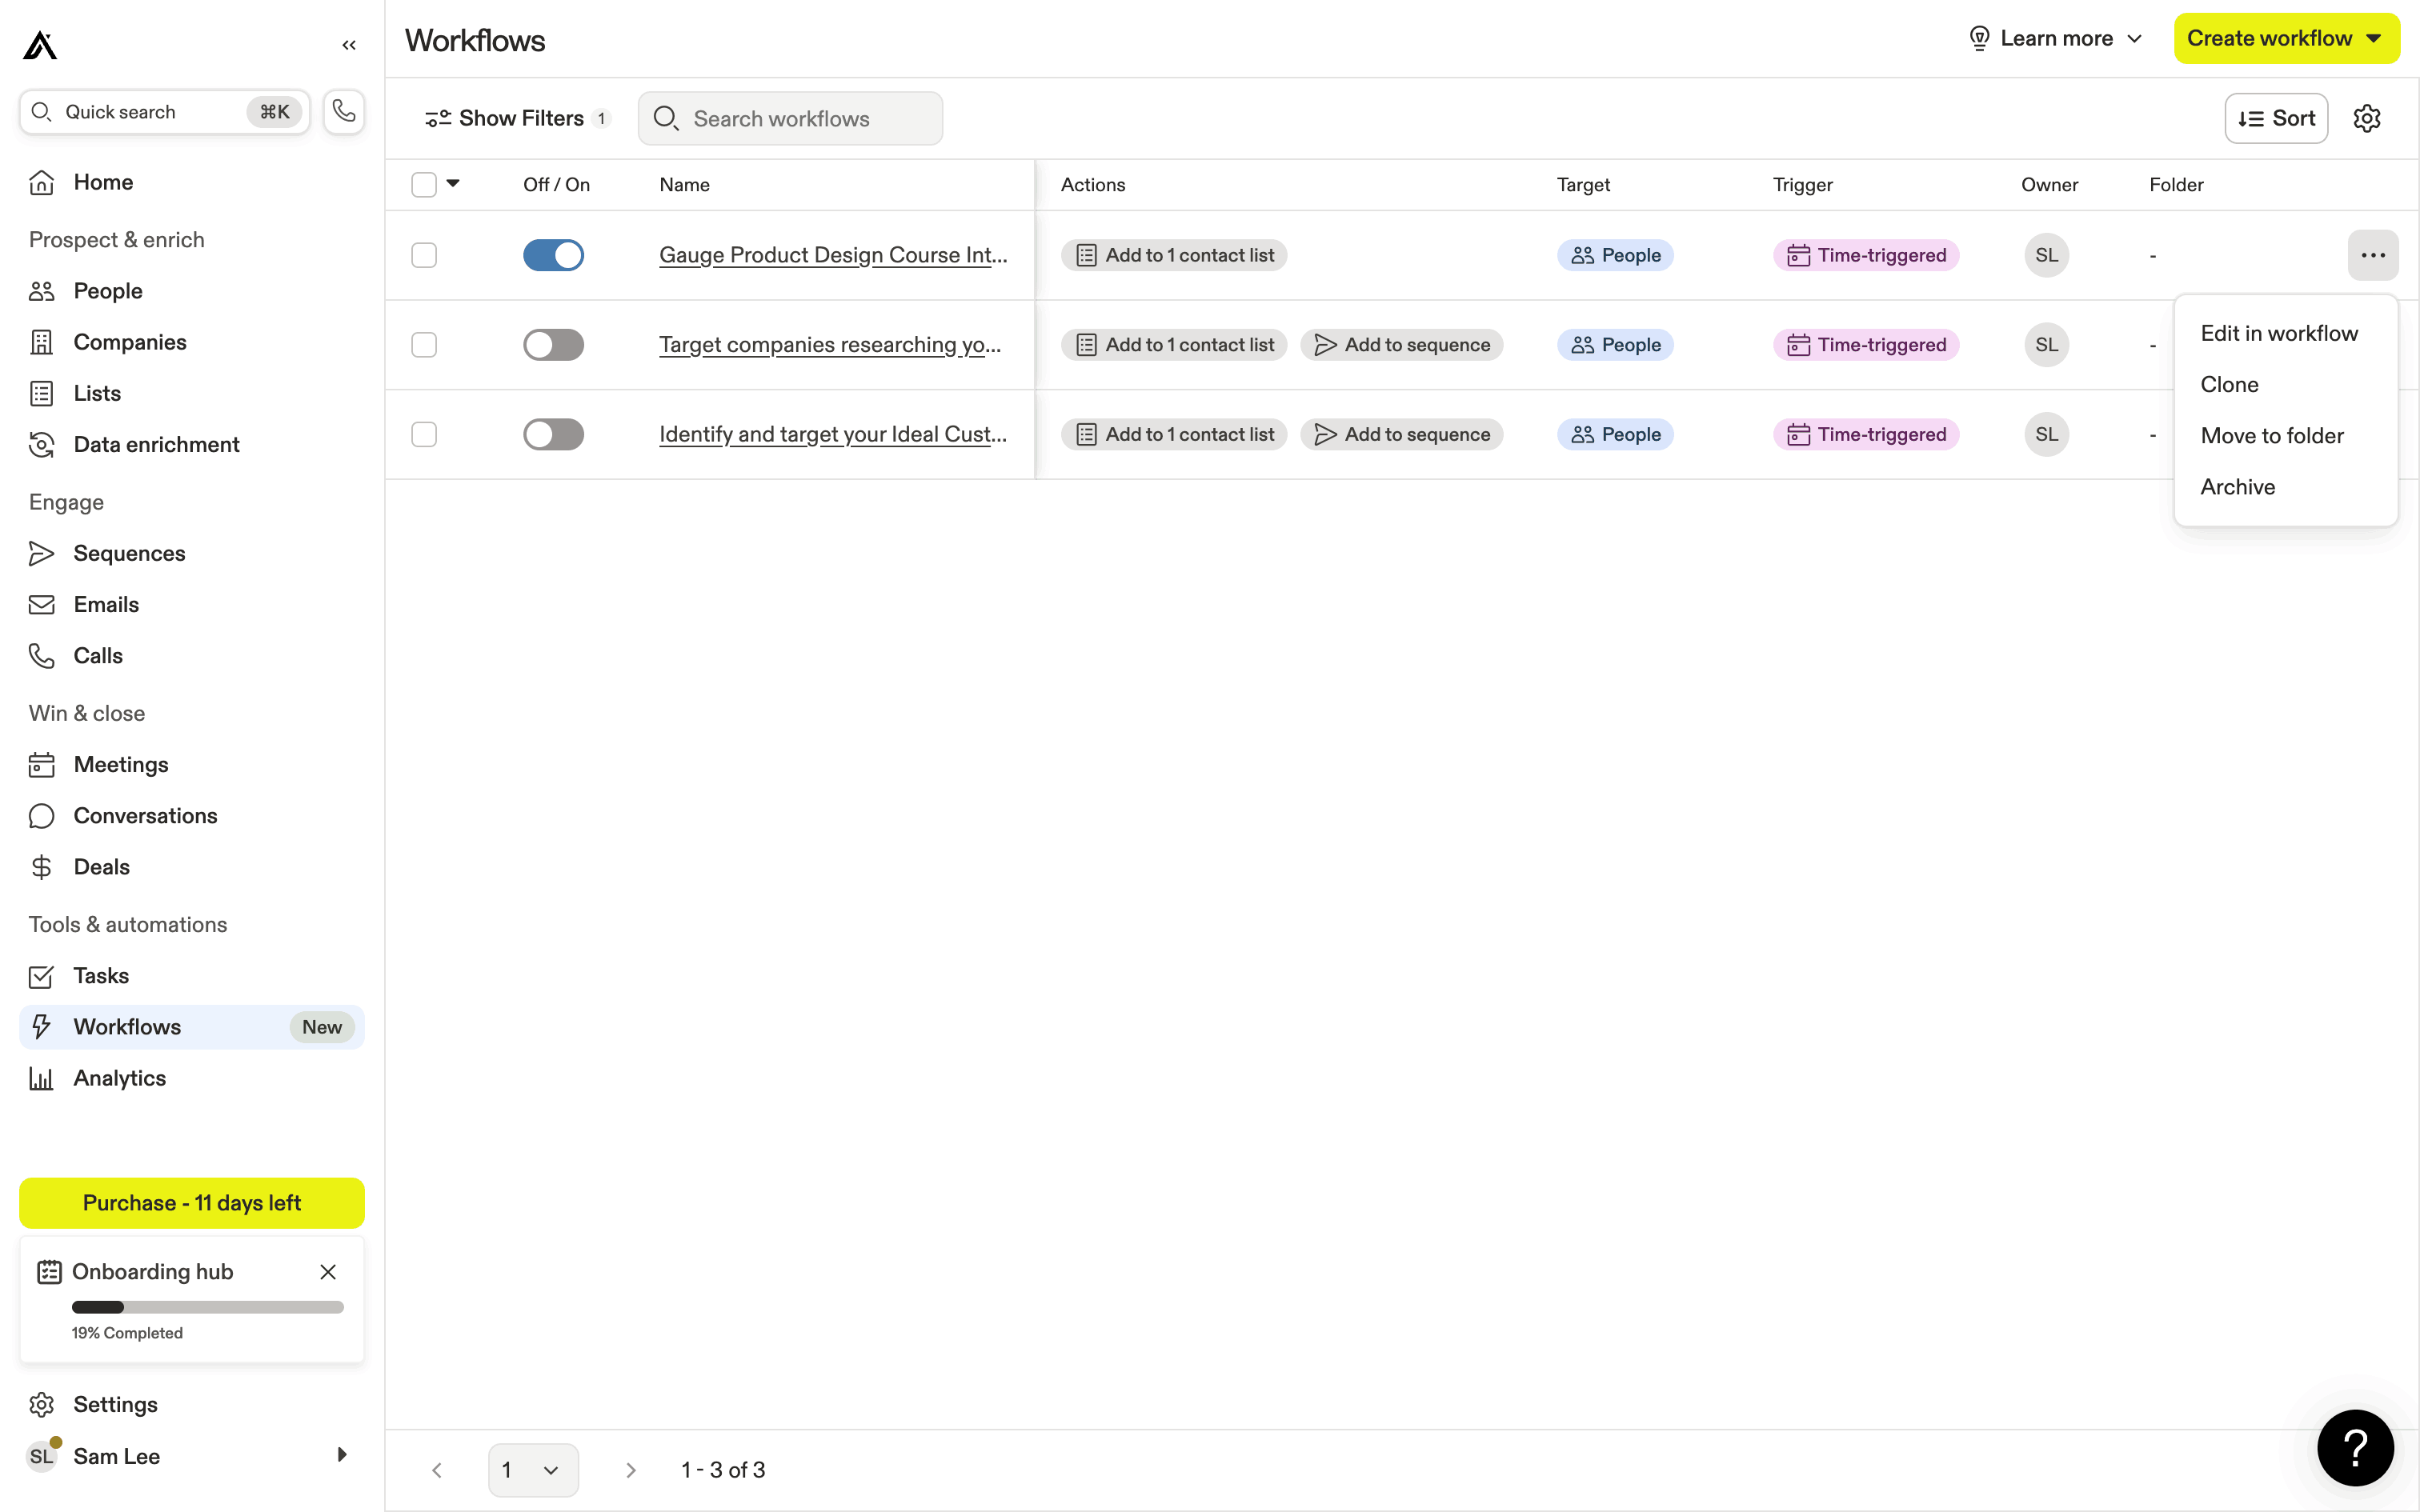This screenshot has width=2420, height=1512.
Task: Open Data enrichment from sidebar
Action: (x=156, y=444)
